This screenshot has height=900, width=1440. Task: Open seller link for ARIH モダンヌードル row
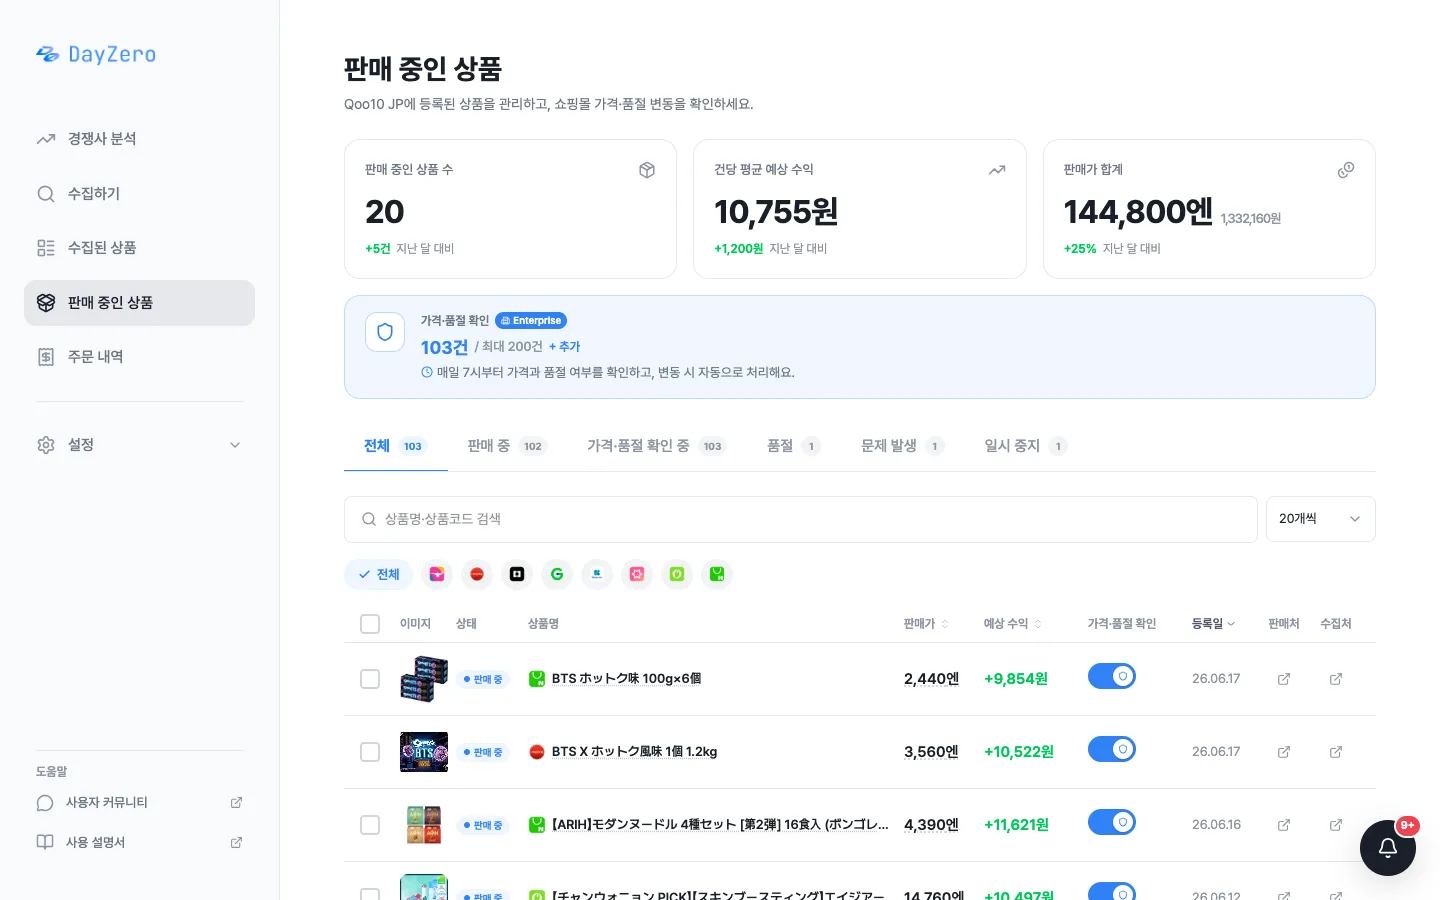click(x=1284, y=825)
